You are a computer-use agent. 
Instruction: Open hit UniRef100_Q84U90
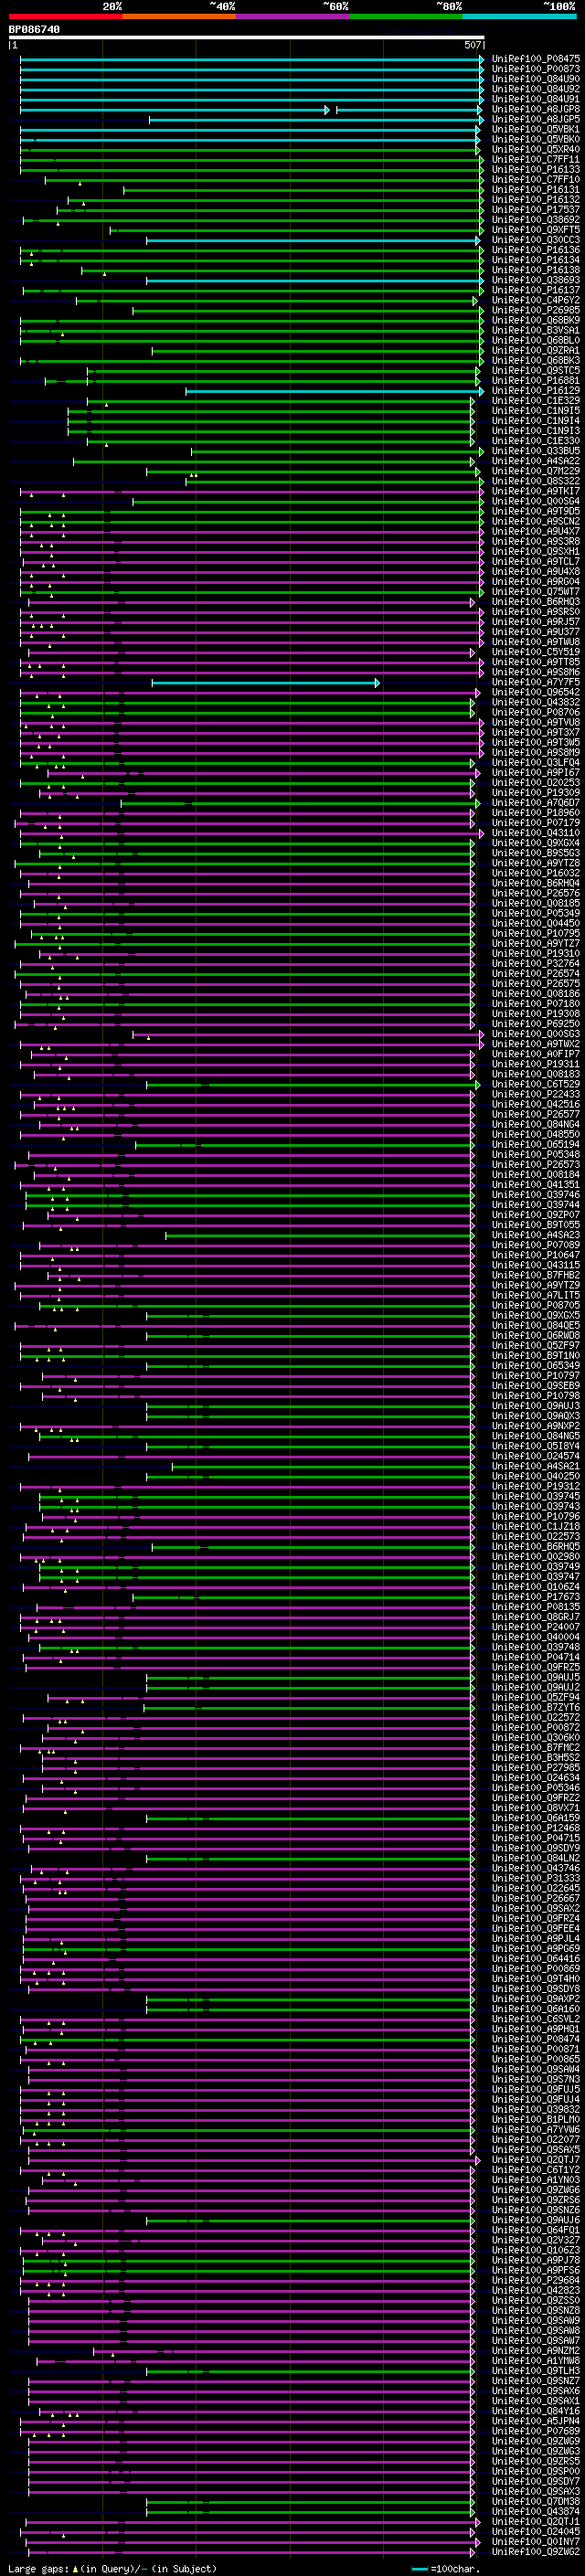coord(536,79)
